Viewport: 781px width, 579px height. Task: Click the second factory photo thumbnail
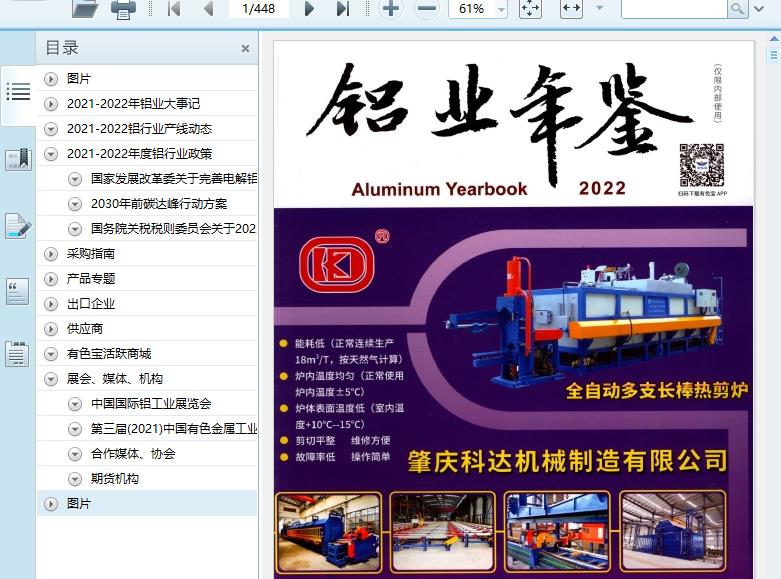[442, 532]
